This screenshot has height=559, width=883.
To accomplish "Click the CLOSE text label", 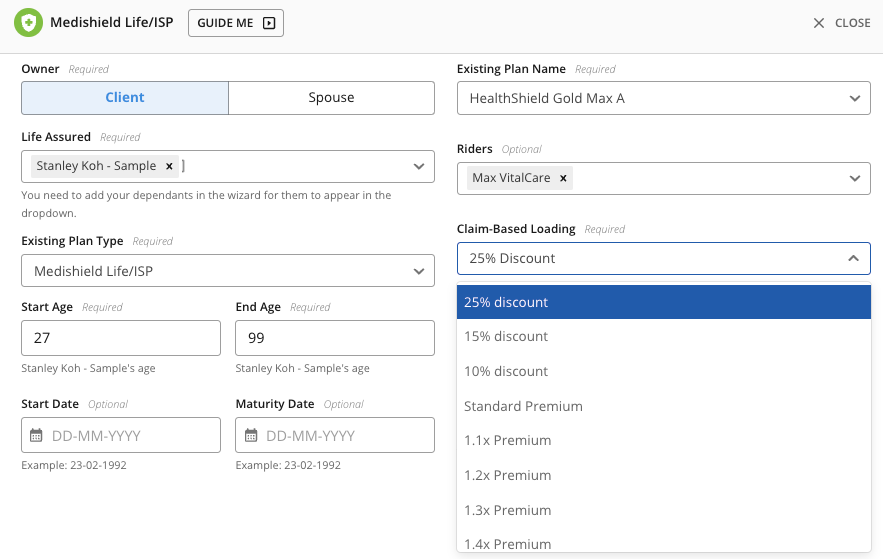I will [853, 23].
